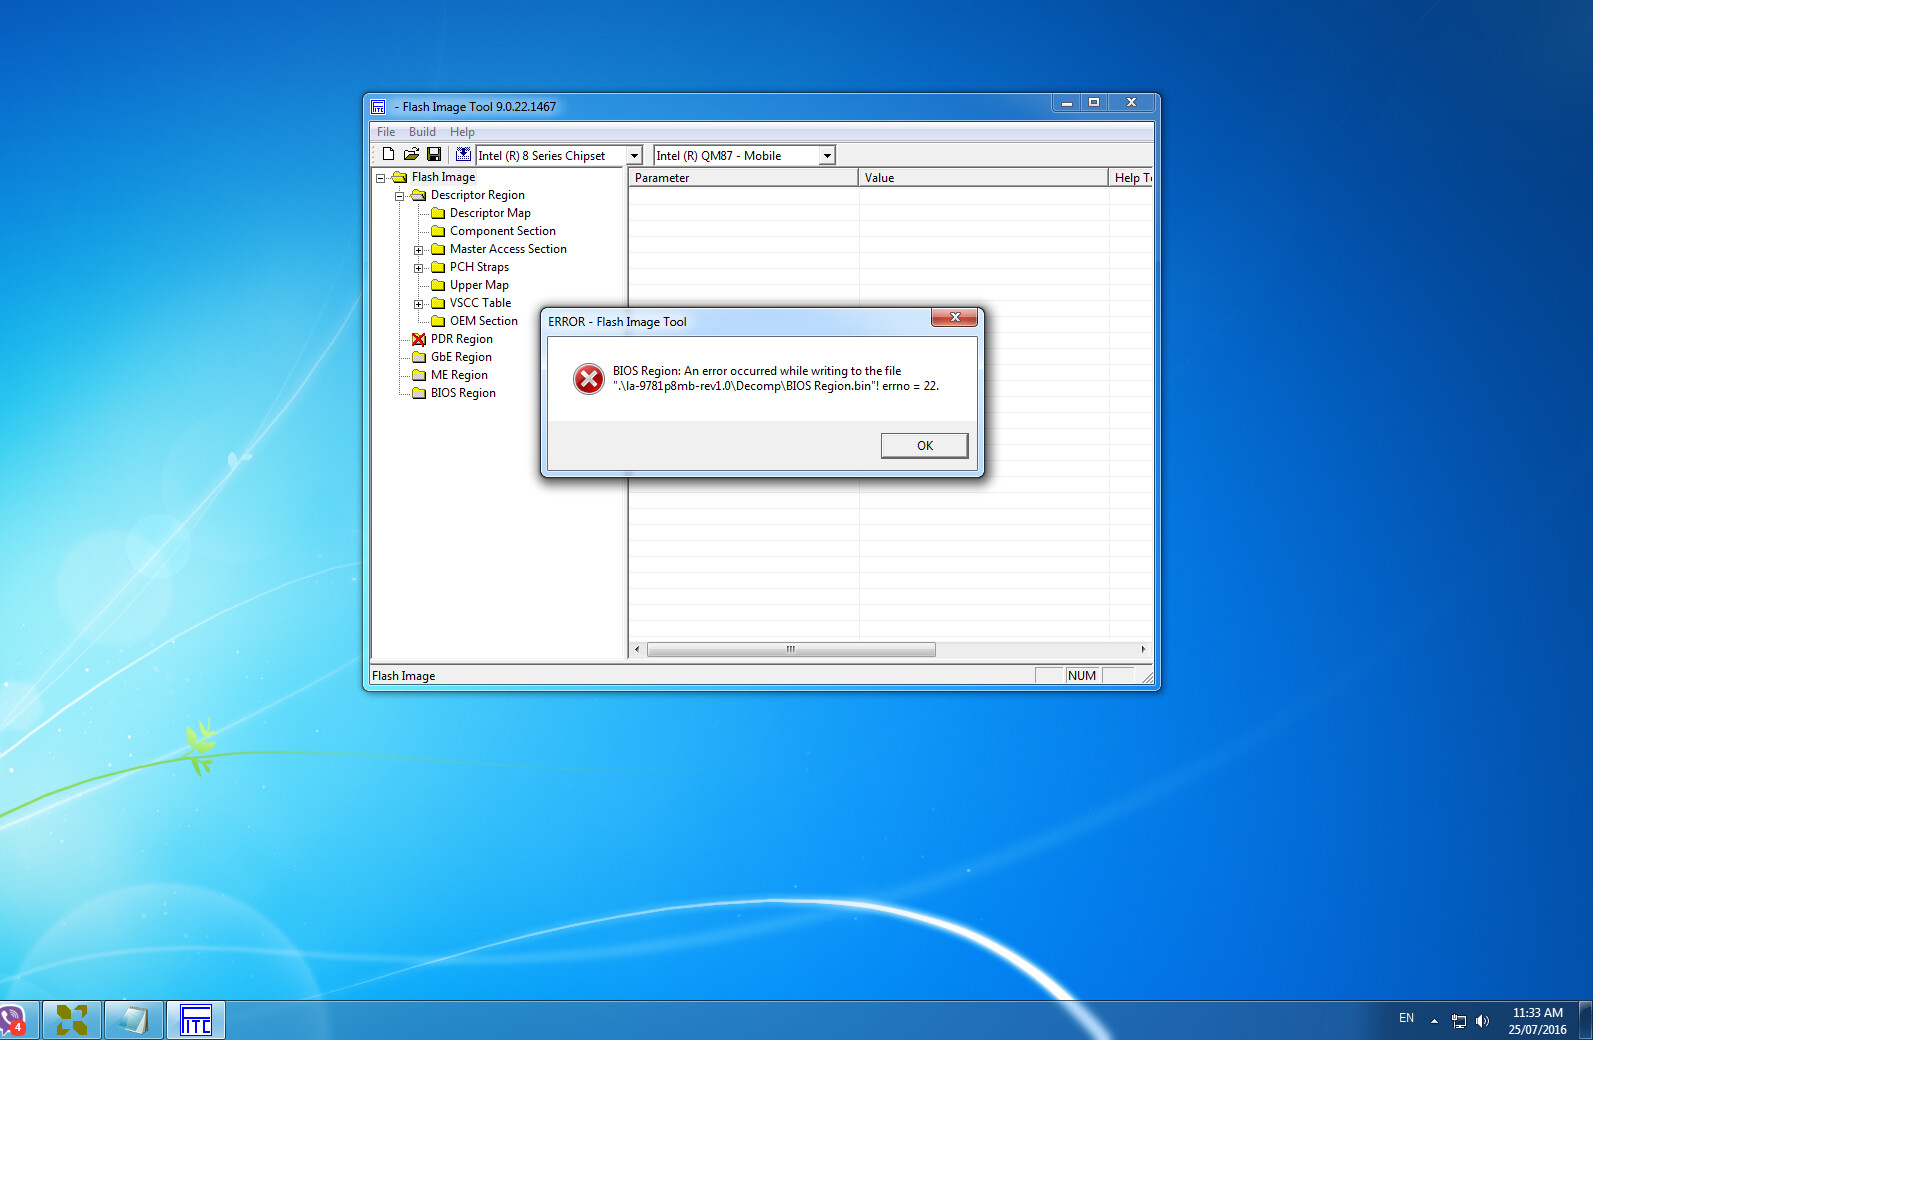The image size is (1920, 1200).
Task: Select PCH Straps in the tree
Action: 479,267
